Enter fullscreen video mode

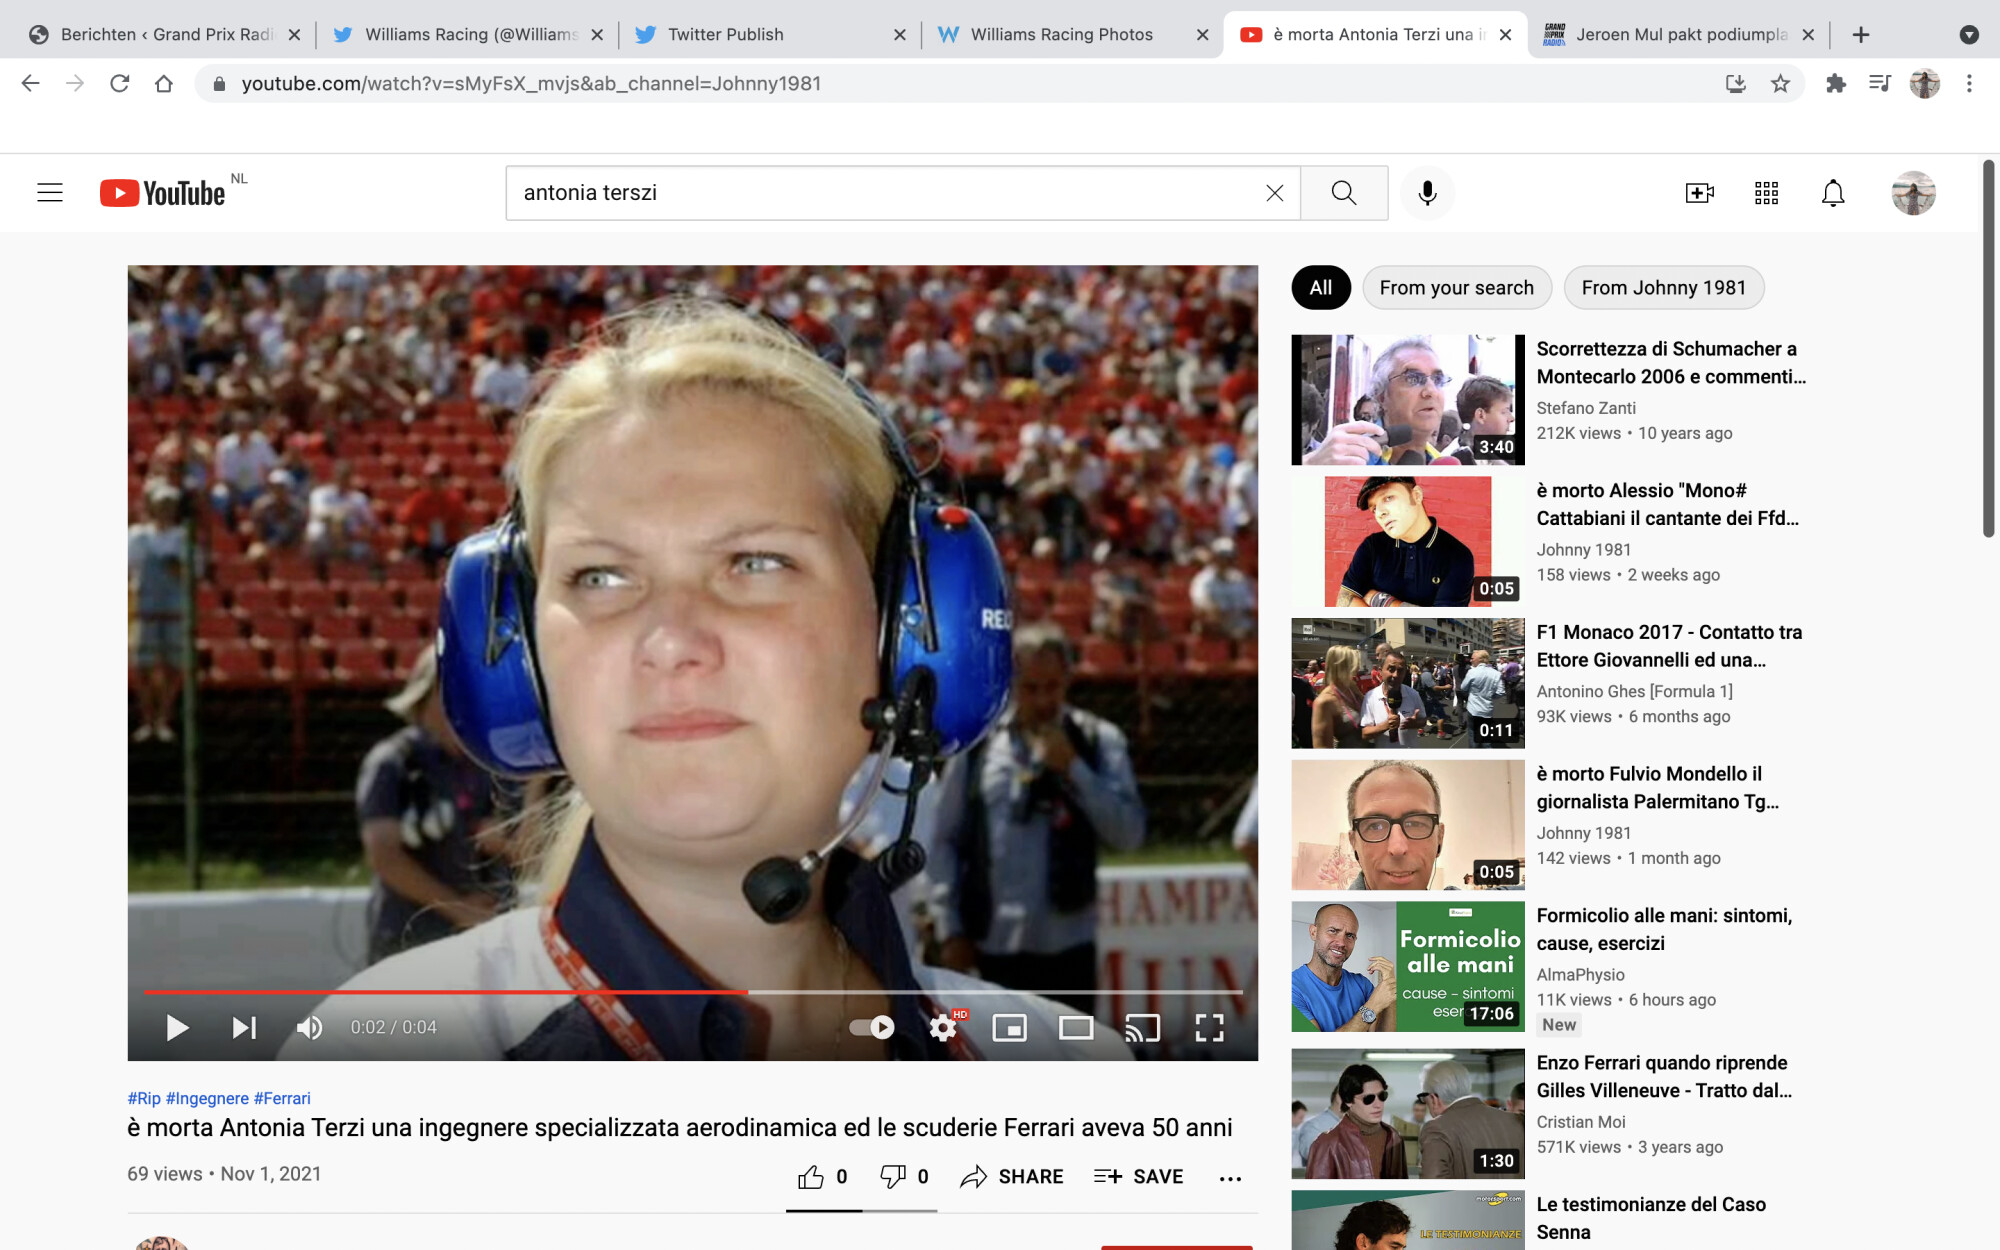tap(1209, 1027)
